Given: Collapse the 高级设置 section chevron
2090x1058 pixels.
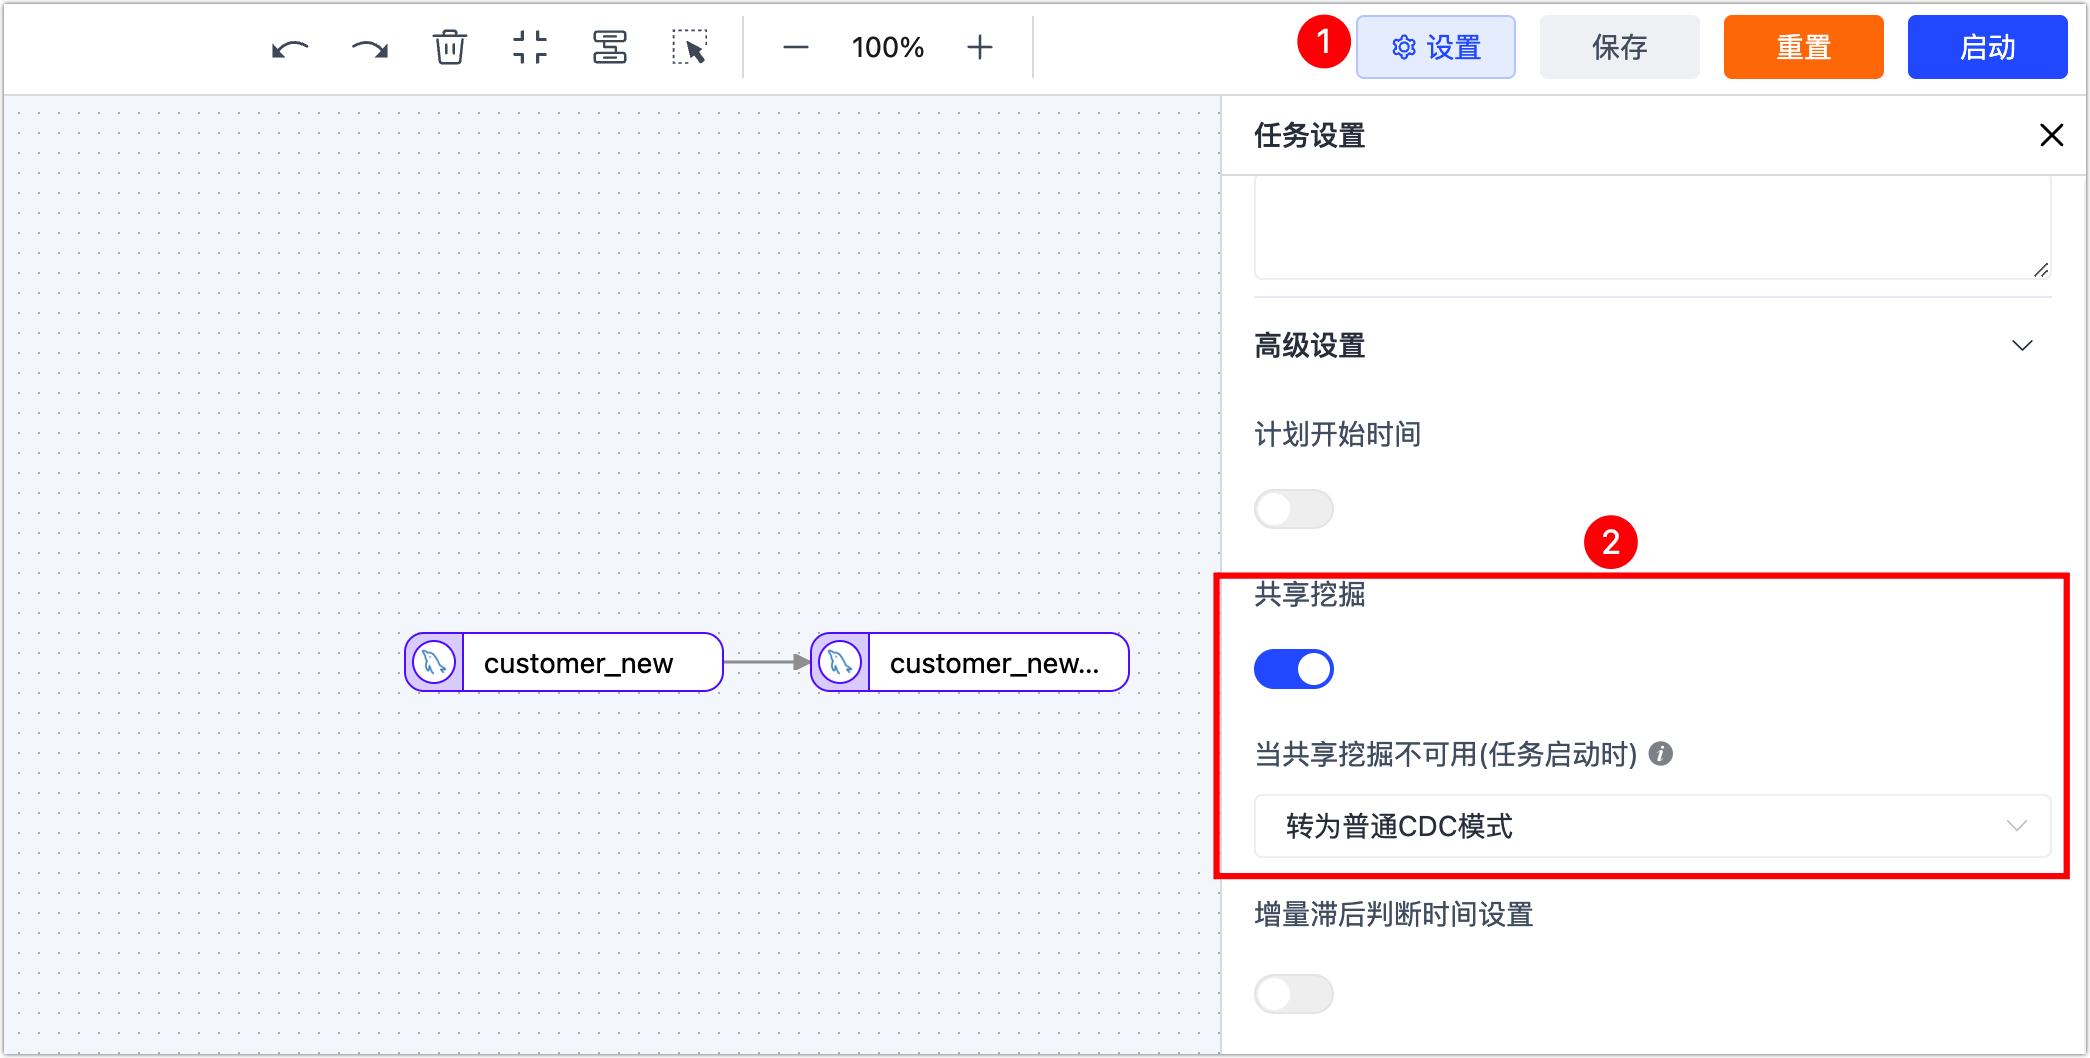Looking at the screenshot, I should coord(2022,346).
